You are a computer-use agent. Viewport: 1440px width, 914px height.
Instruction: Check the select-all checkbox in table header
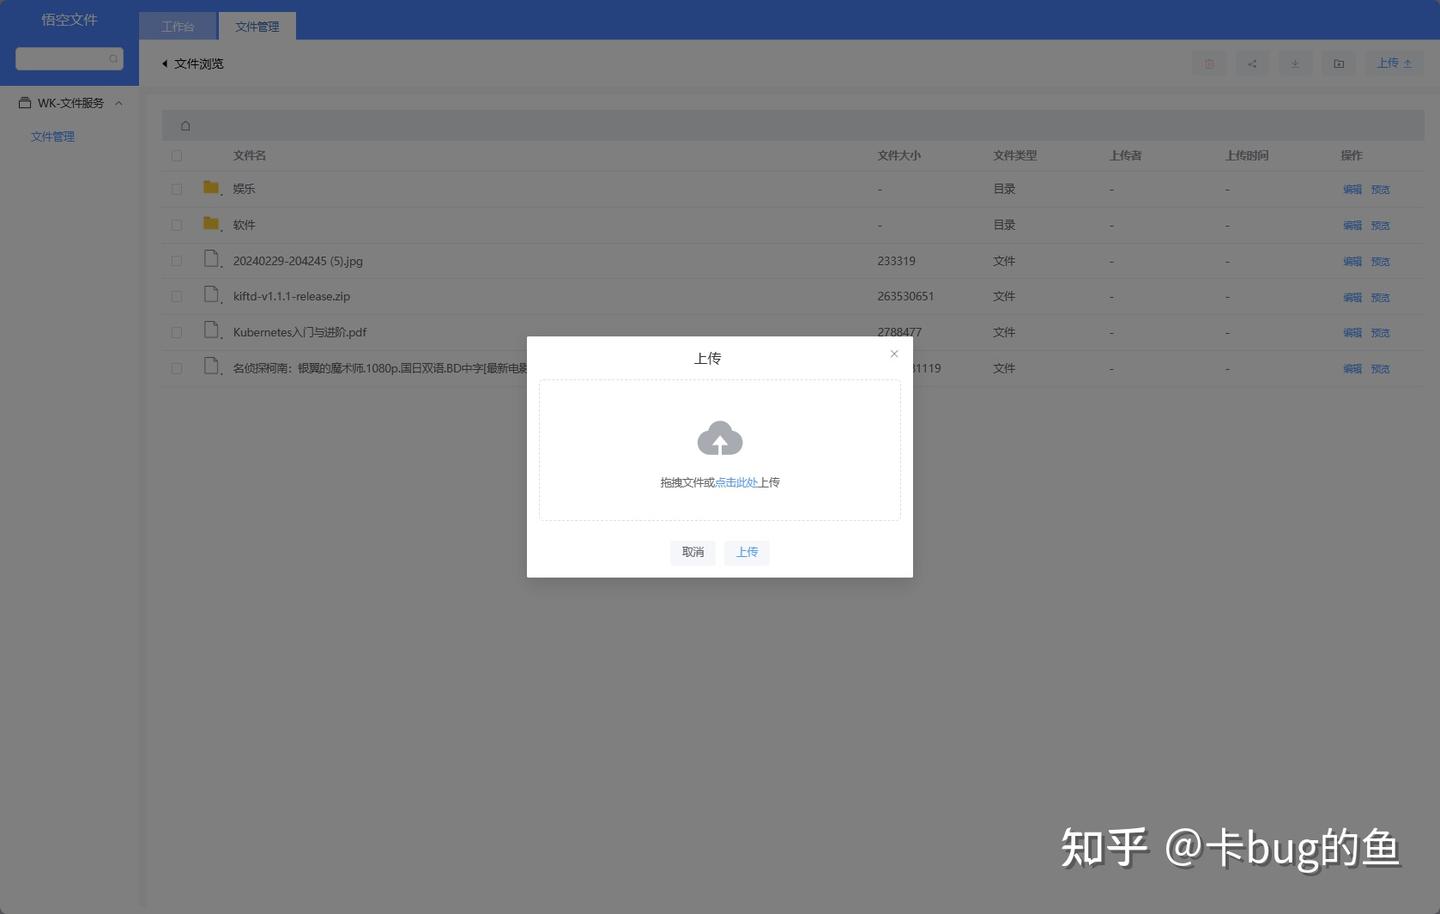tap(176, 155)
